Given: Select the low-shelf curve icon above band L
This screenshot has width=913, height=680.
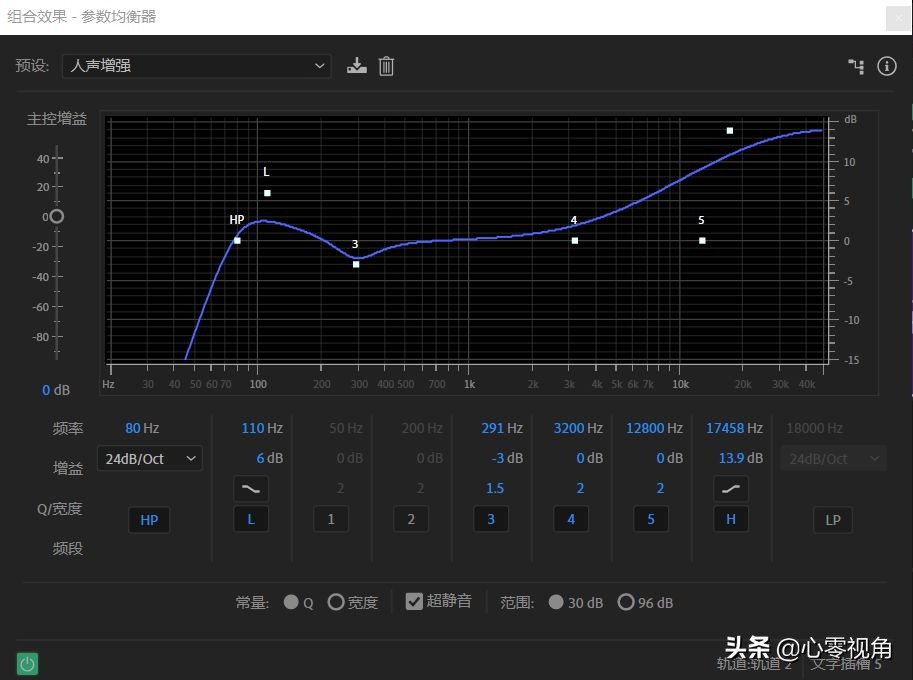Looking at the screenshot, I should click(x=251, y=489).
